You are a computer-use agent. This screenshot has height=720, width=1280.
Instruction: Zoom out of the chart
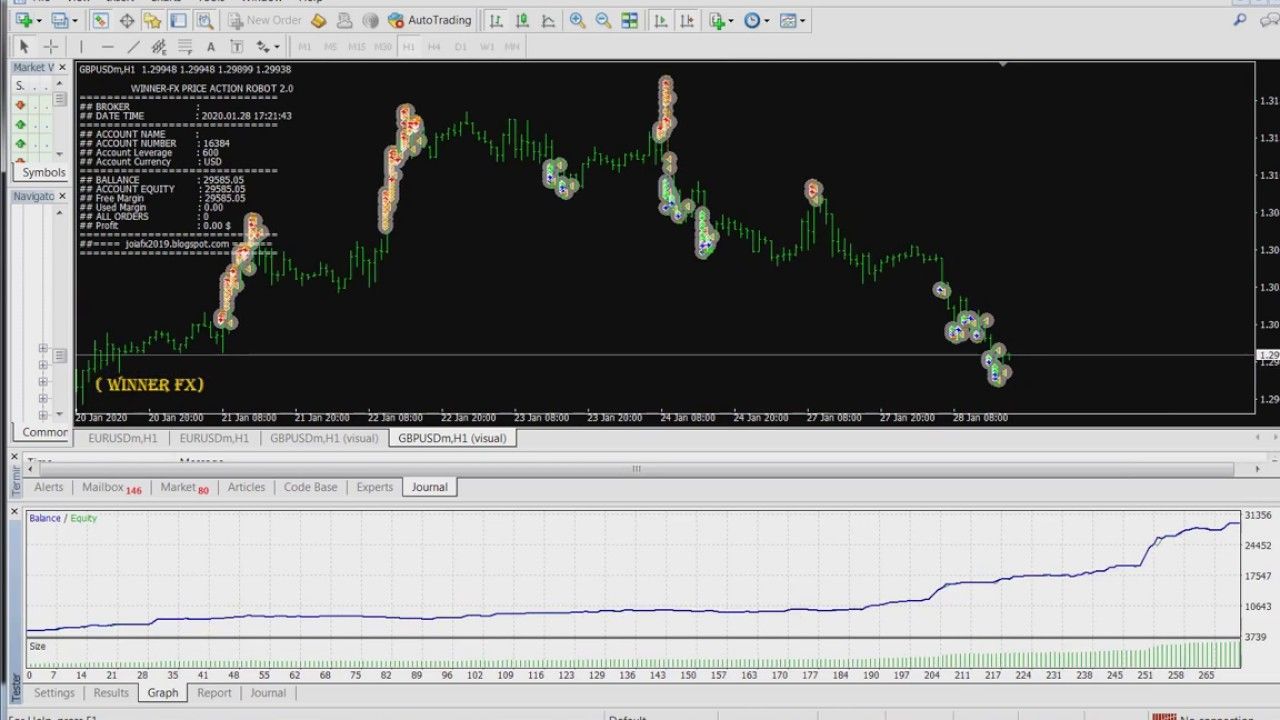(603, 20)
